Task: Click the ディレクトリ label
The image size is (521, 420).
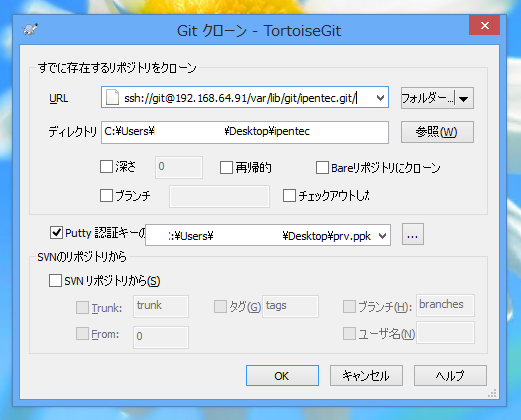Action: coord(72,132)
